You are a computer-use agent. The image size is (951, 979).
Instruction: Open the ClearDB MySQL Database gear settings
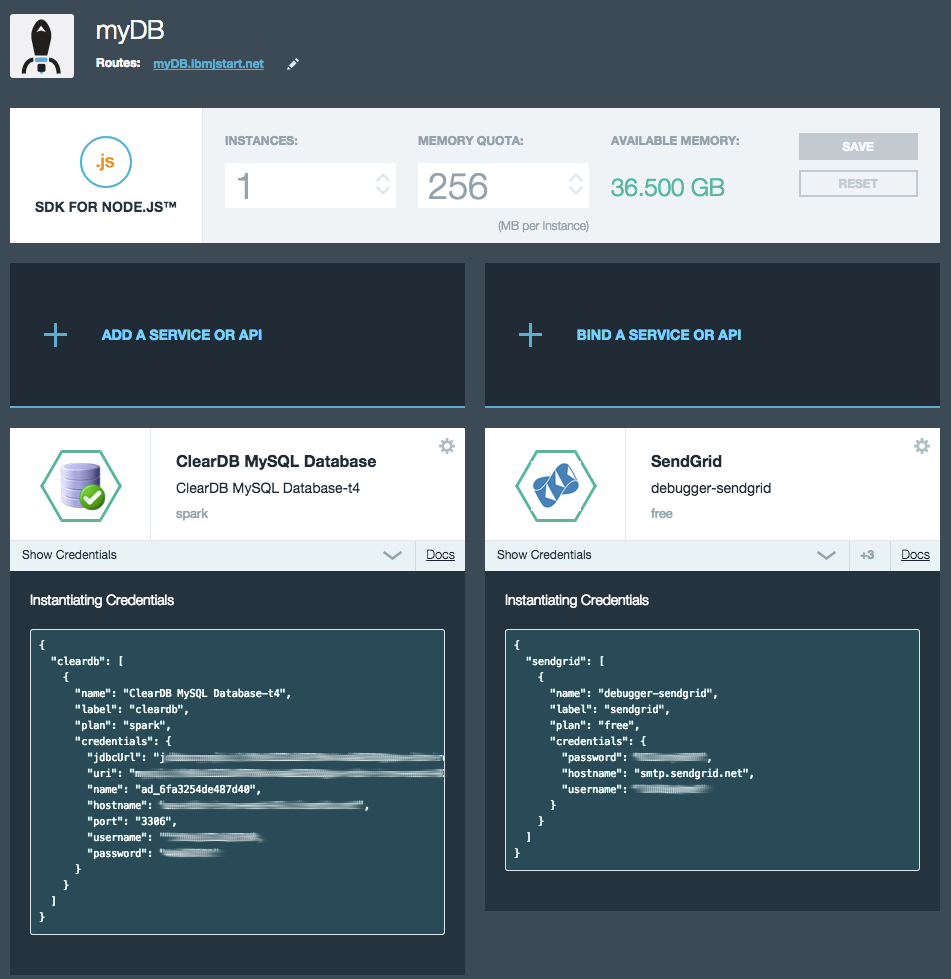pos(447,446)
